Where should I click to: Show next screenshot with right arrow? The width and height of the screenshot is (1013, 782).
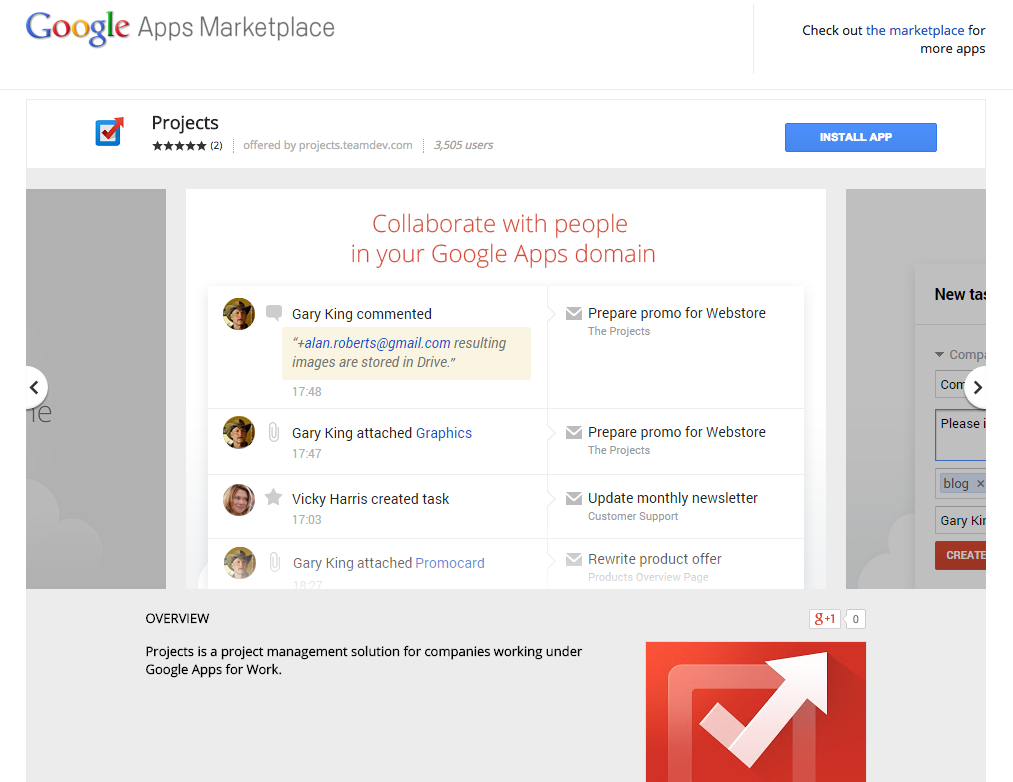coord(976,387)
